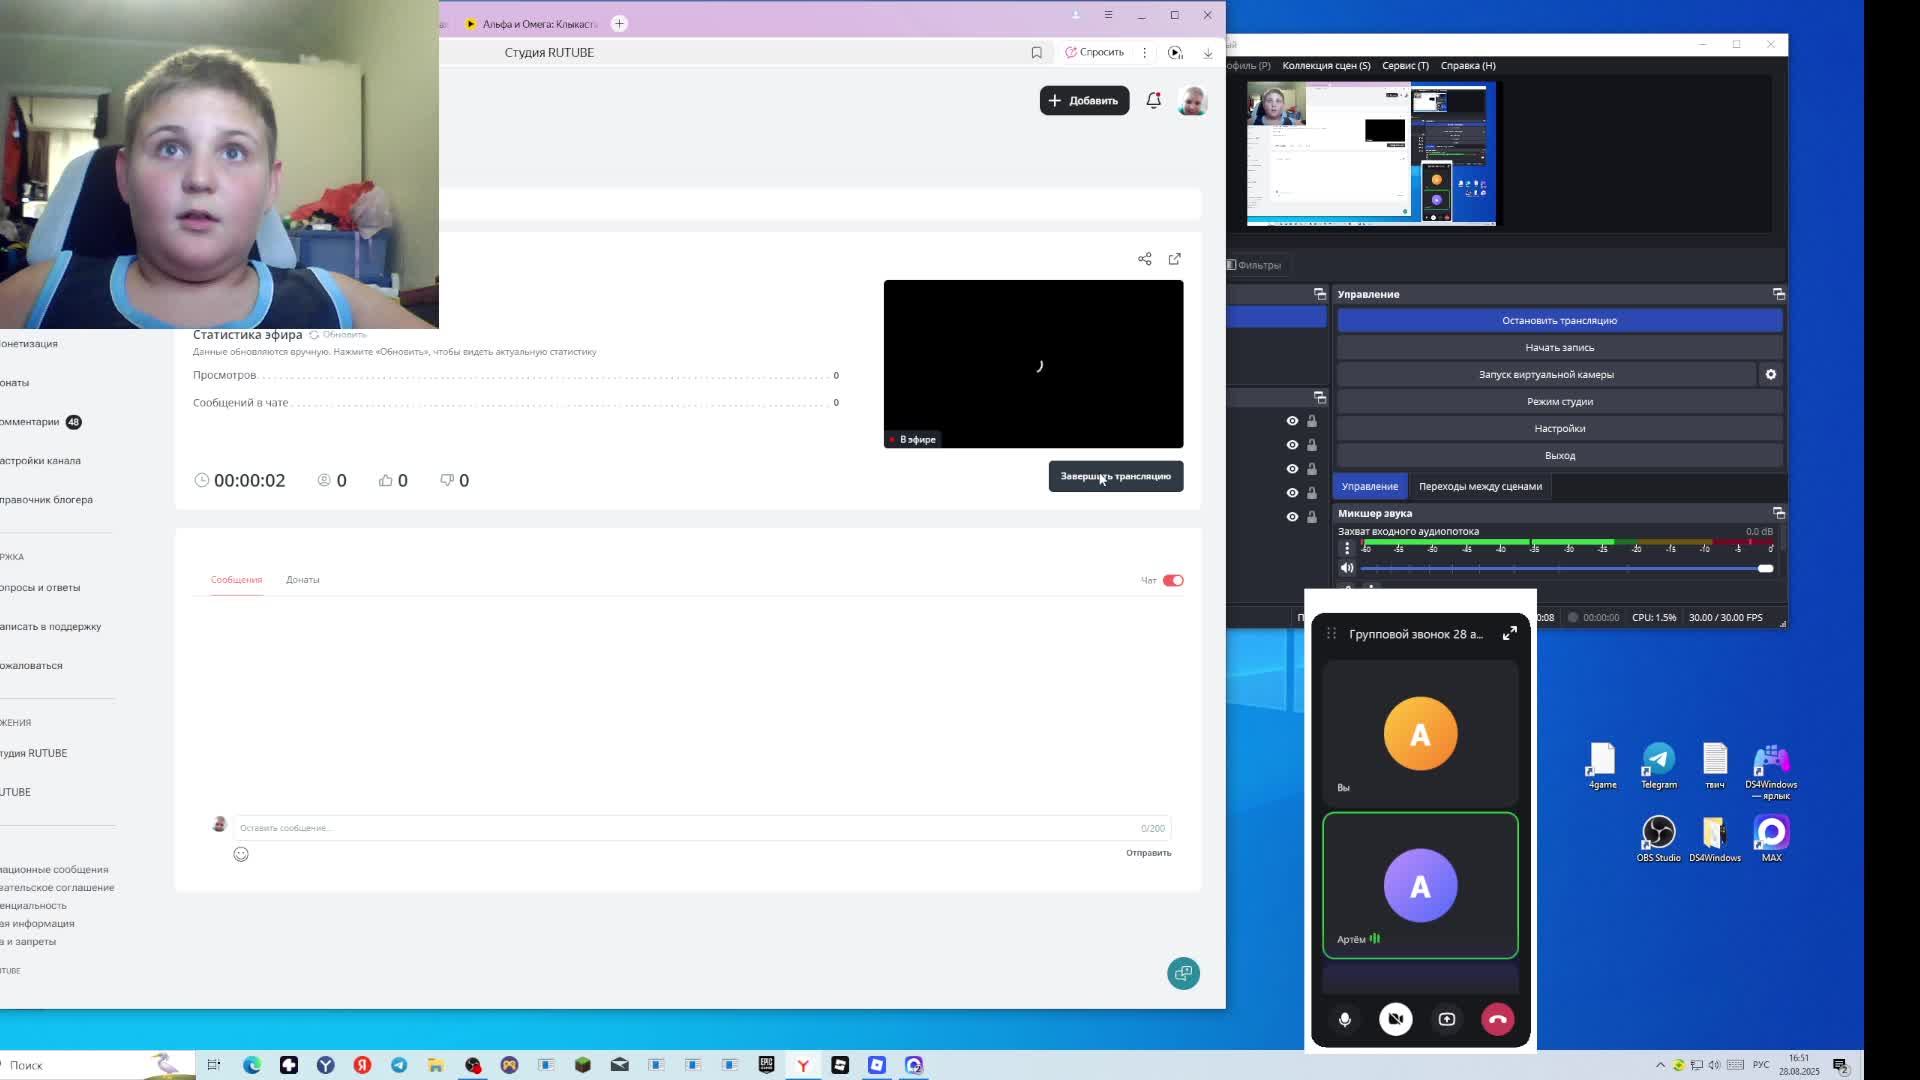1920x1080 pixels.
Task: Mute microphone in group call
Action: click(1345, 1019)
